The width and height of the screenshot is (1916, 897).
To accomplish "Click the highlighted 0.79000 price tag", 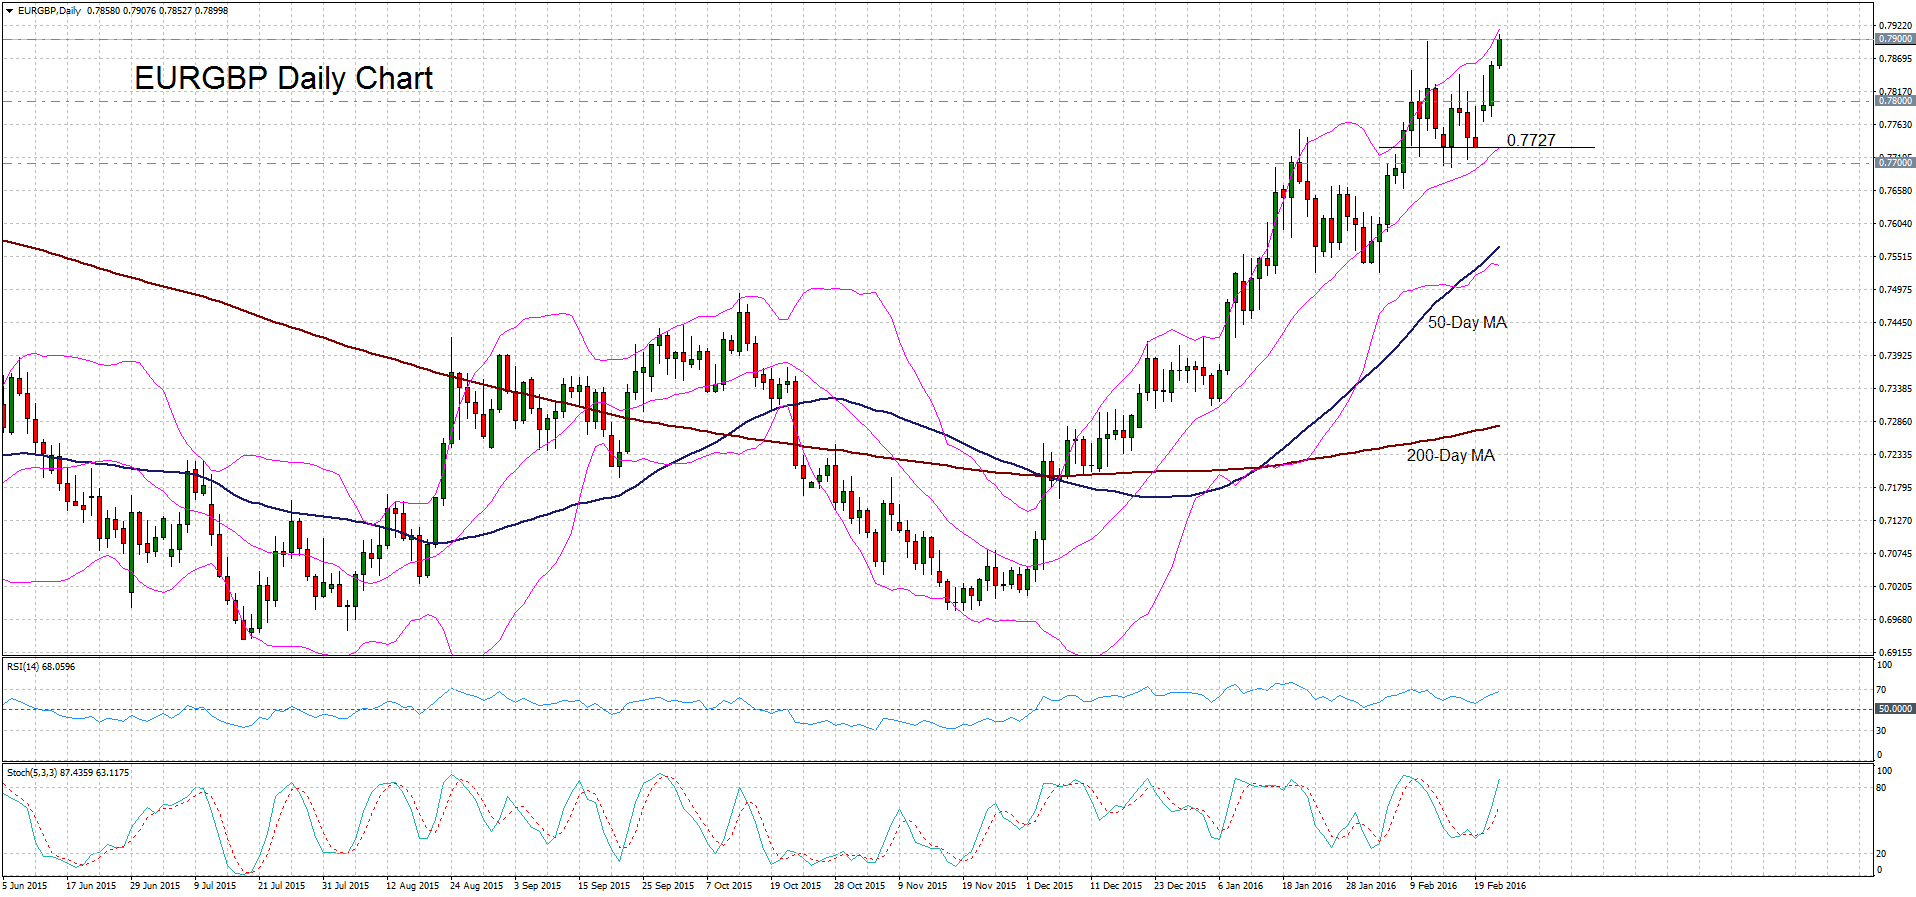I will pyautogui.click(x=1894, y=39).
